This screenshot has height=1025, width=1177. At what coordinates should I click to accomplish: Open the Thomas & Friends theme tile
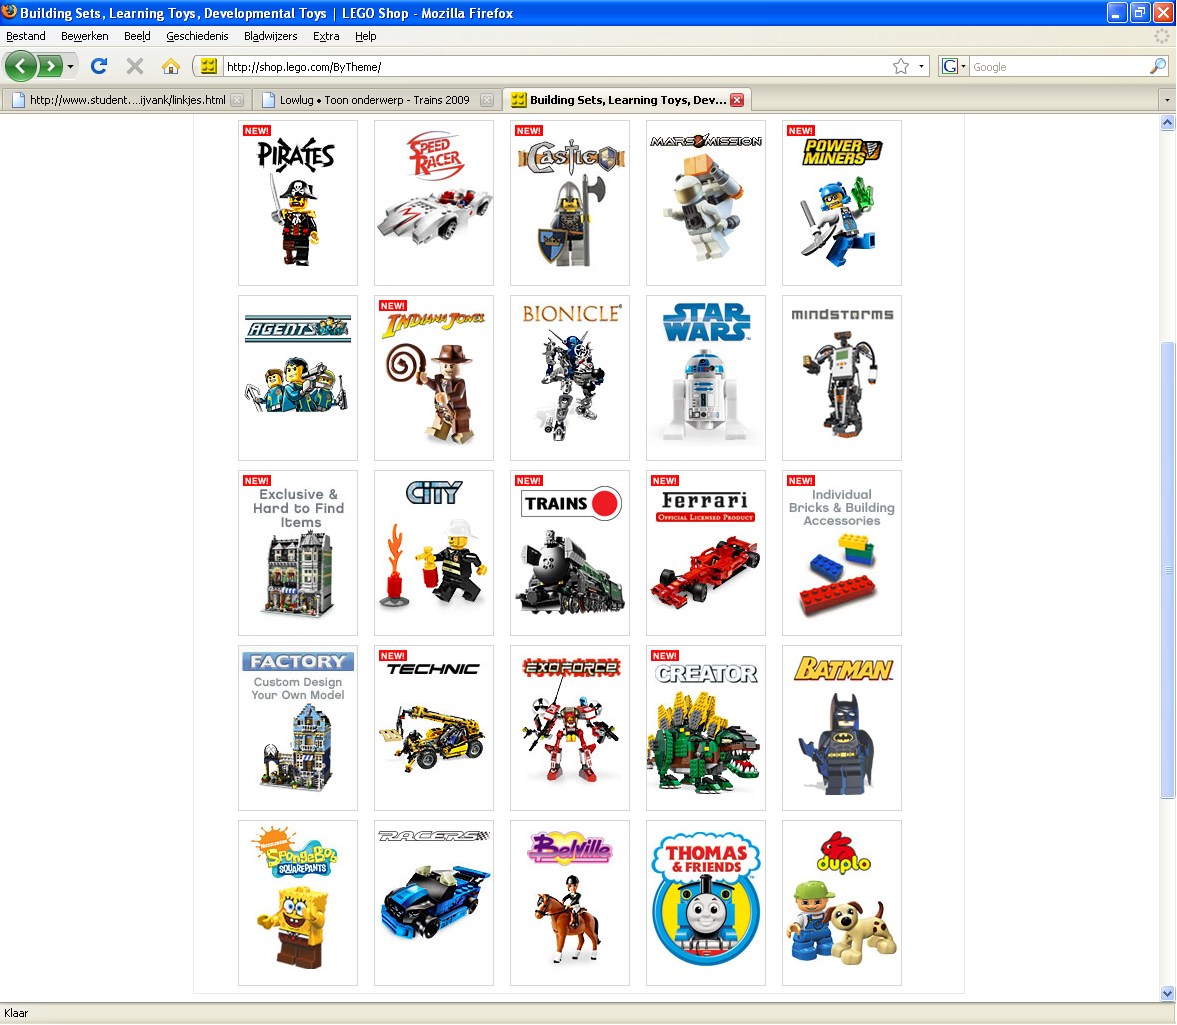point(706,902)
